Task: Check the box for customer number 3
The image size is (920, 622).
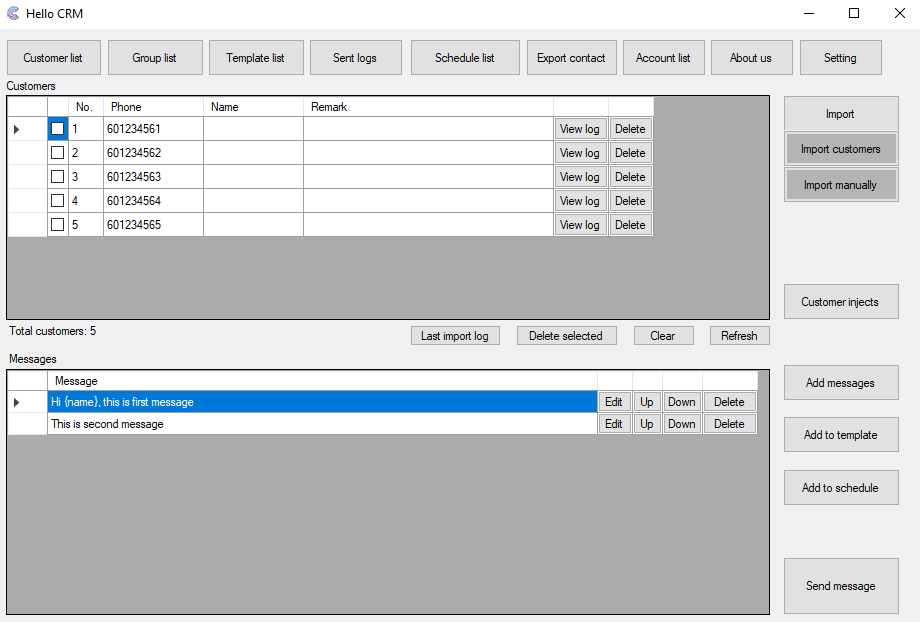Action: pyautogui.click(x=58, y=177)
